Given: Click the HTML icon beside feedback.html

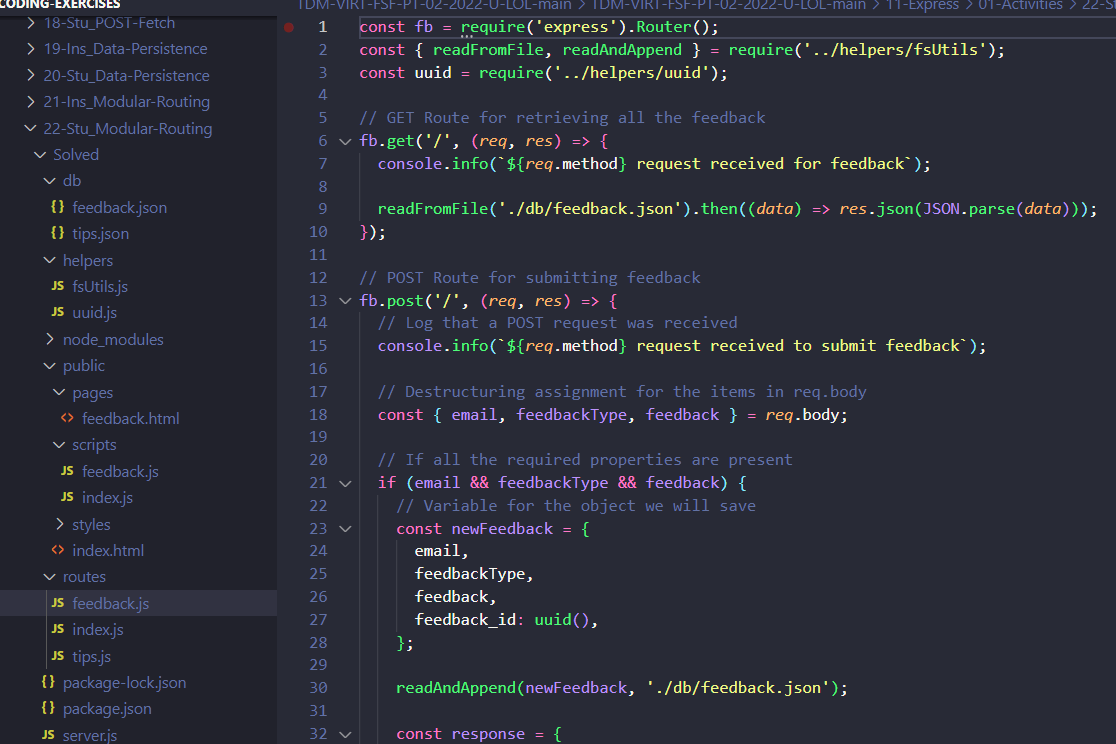Looking at the screenshot, I should (68, 419).
